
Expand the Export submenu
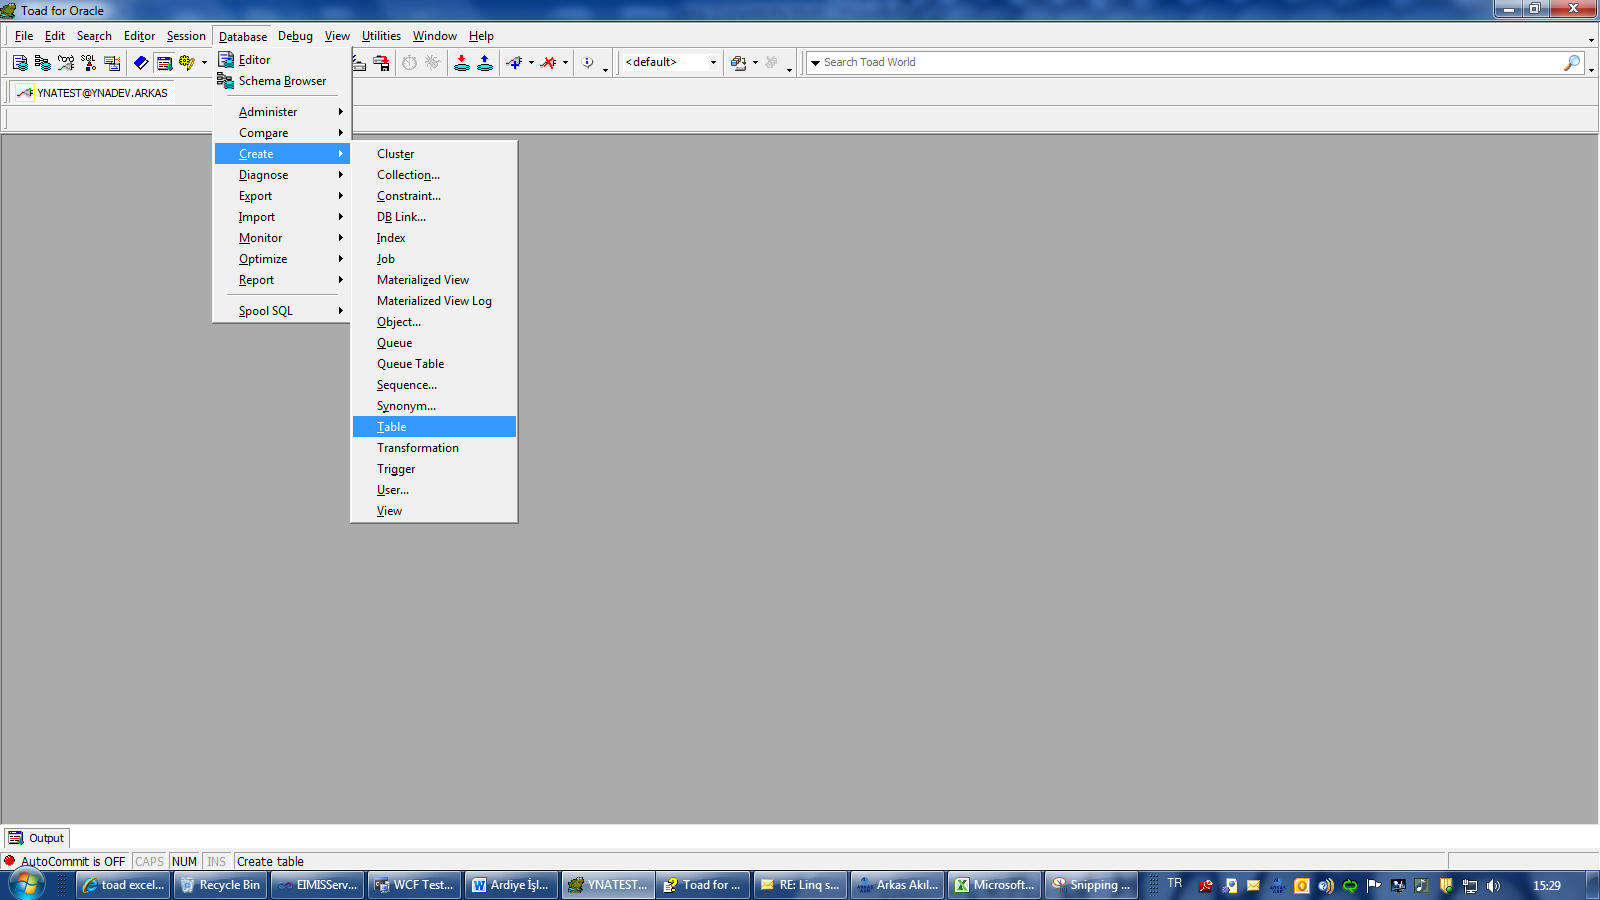coord(282,196)
